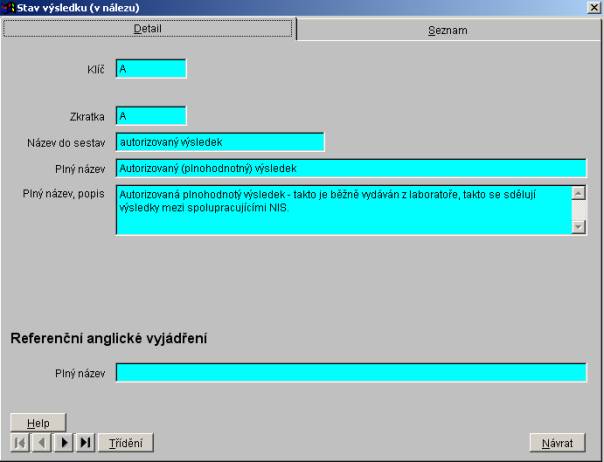Click the empty English Plný název field

[351, 373]
